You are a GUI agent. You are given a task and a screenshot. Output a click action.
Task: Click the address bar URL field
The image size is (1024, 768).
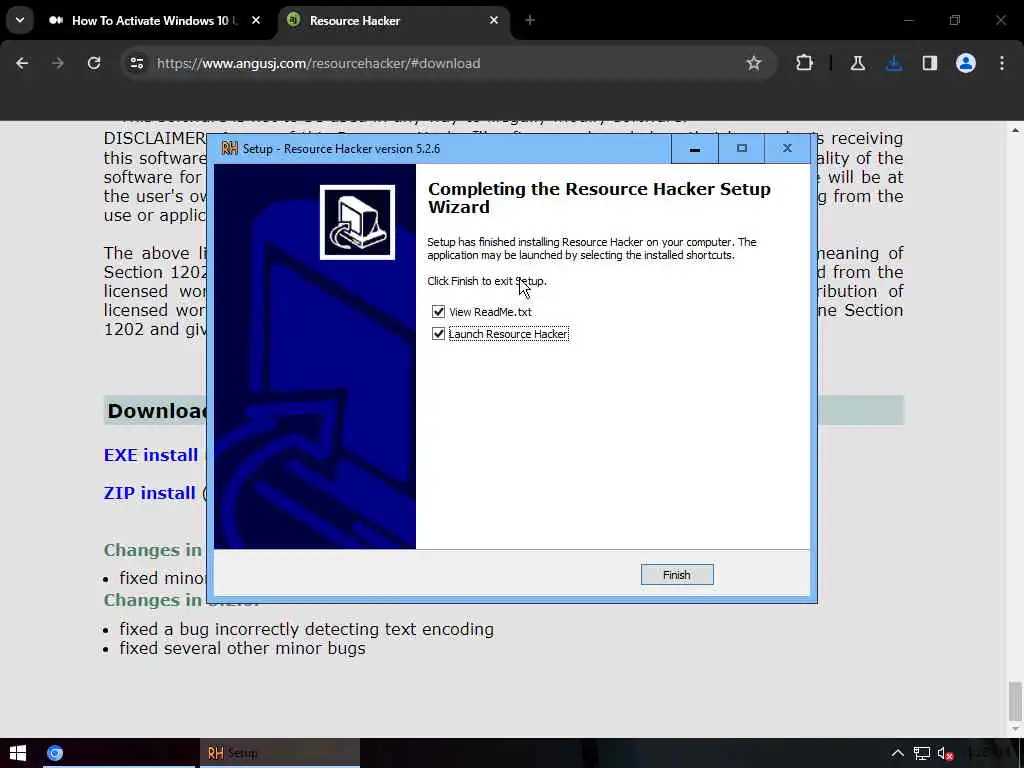tap(448, 63)
